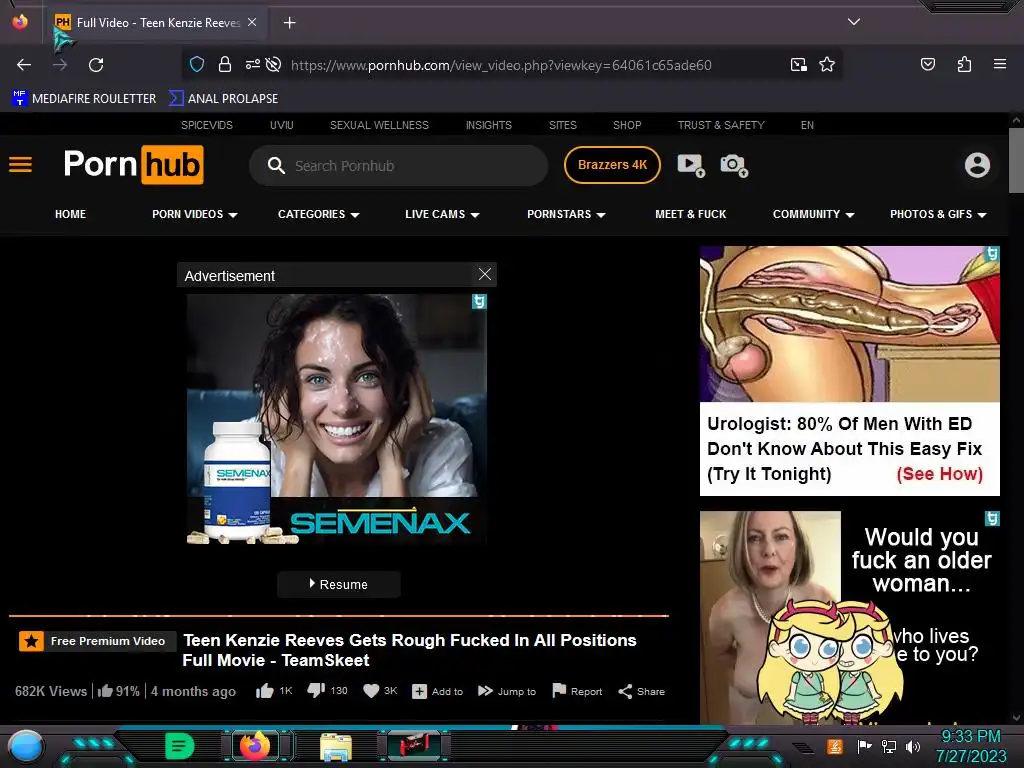This screenshot has height=768, width=1024.
Task: Go back to the previous page
Action: pyautogui.click(x=24, y=65)
